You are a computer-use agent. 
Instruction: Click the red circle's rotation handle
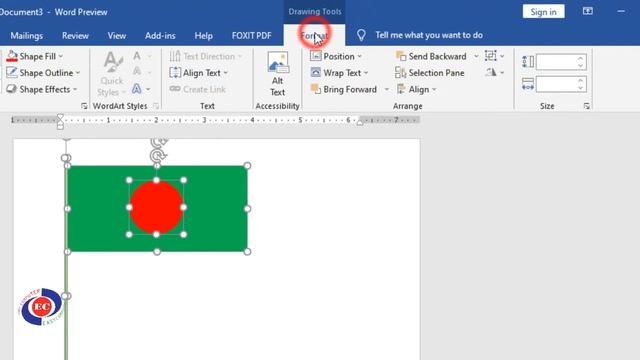(x=157, y=156)
